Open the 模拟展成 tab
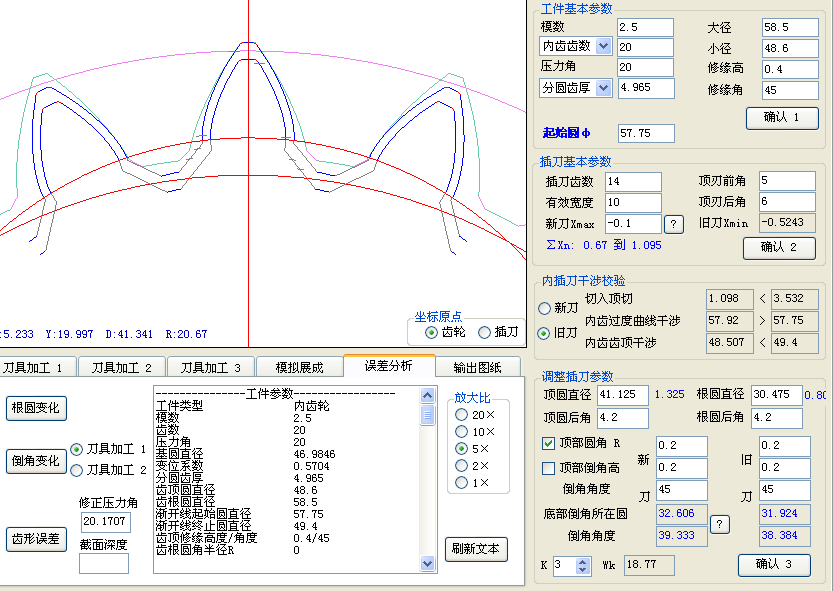Screen dimensions: 833x591 tap(300, 367)
